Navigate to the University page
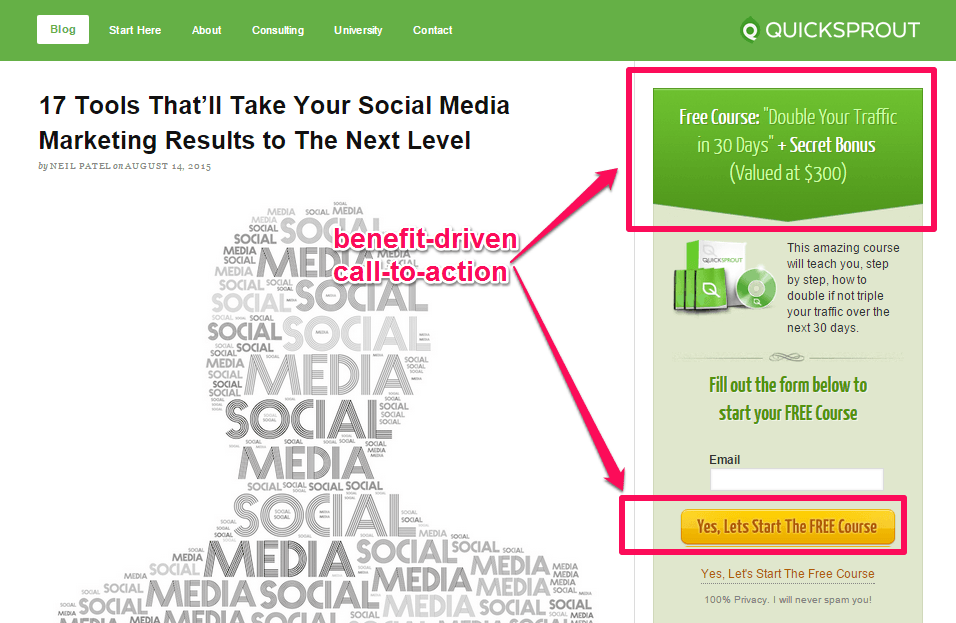This screenshot has height=623, width=956. coord(358,30)
